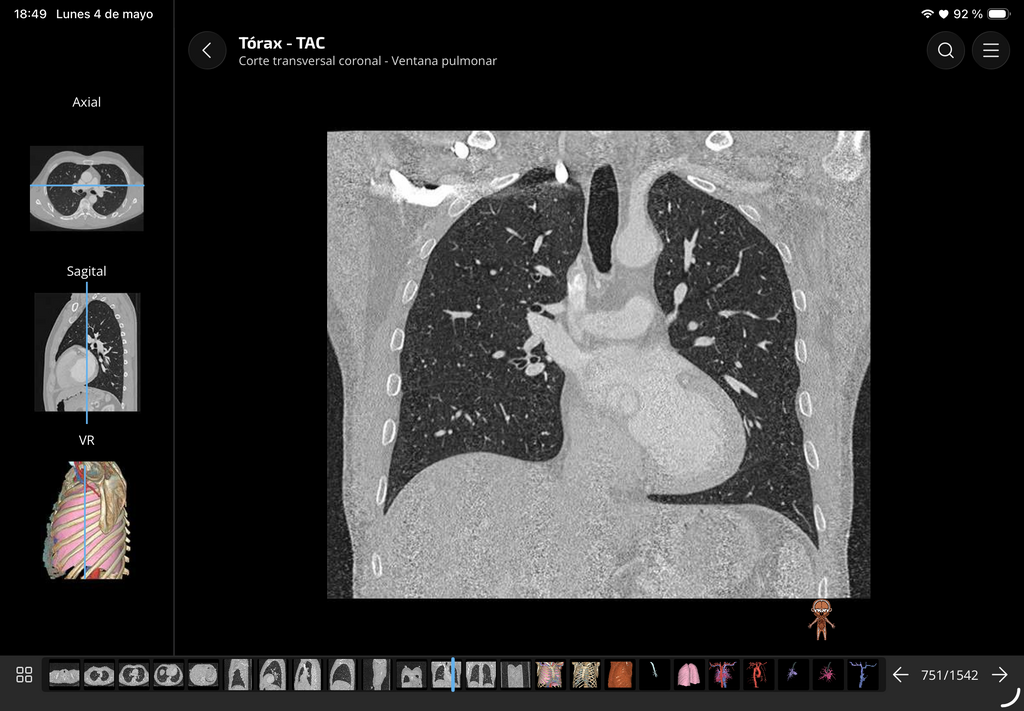Select the first axial series thumbnail in filmstrip
The width and height of the screenshot is (1024, 711).
click(x=64, y=675)
